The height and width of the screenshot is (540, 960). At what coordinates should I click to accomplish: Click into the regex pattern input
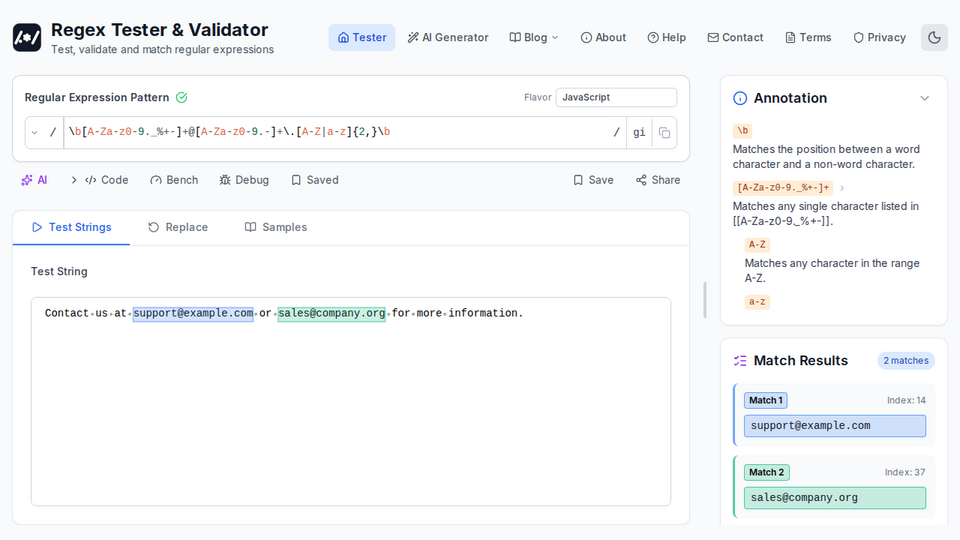pyautogui.click(x=340, y=132)
